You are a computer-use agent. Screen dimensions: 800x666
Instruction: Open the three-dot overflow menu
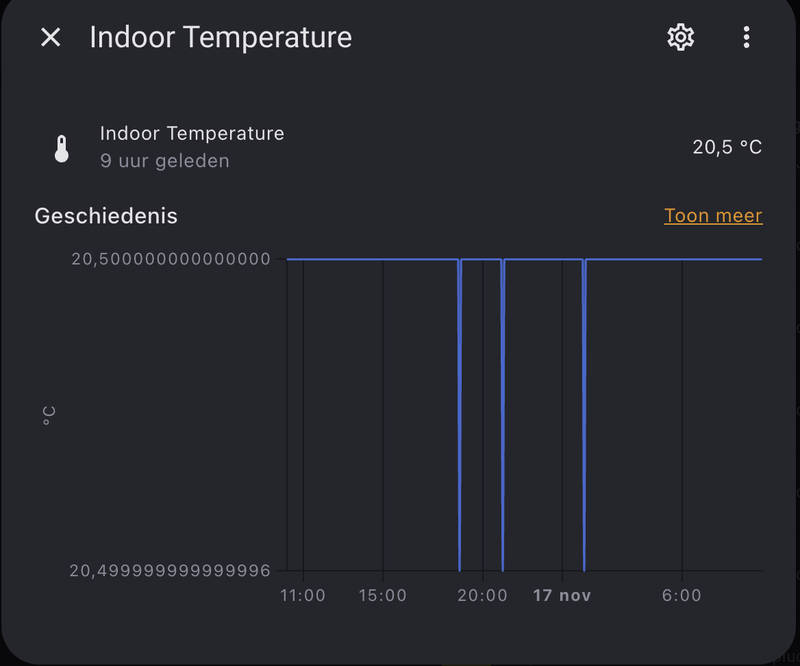(746, 37)
